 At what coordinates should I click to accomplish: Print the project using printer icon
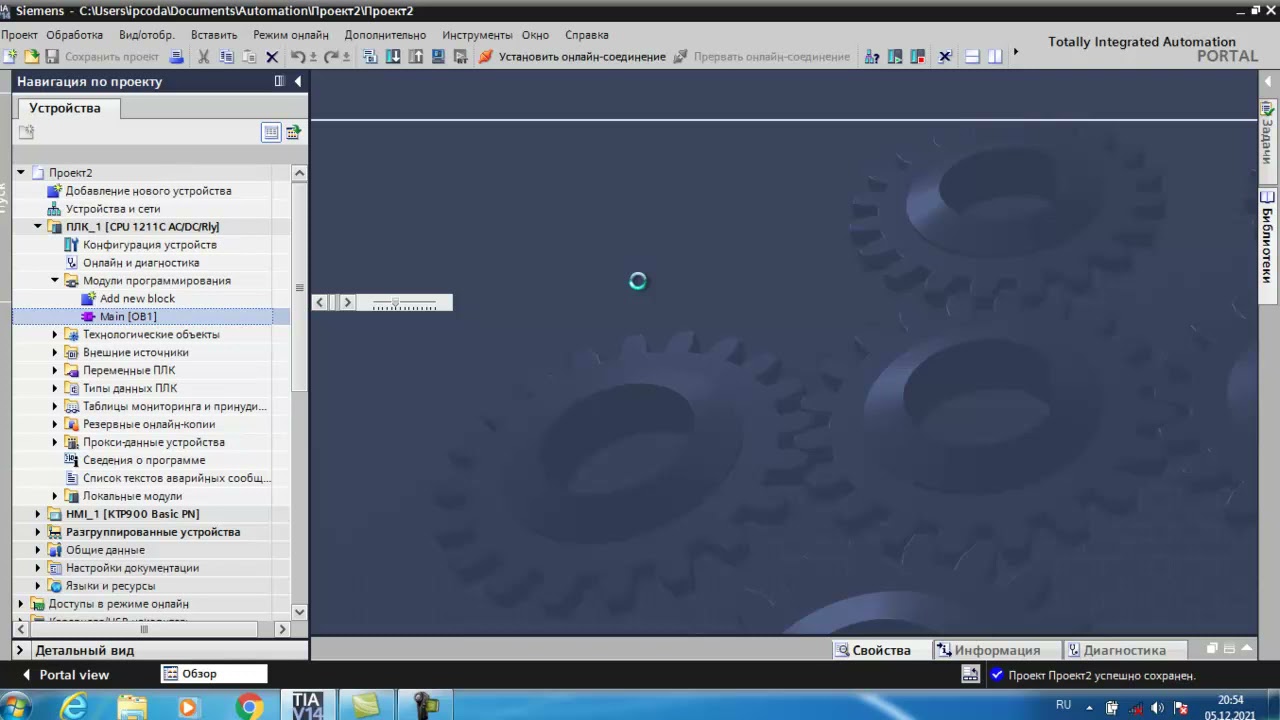(177, 57)
